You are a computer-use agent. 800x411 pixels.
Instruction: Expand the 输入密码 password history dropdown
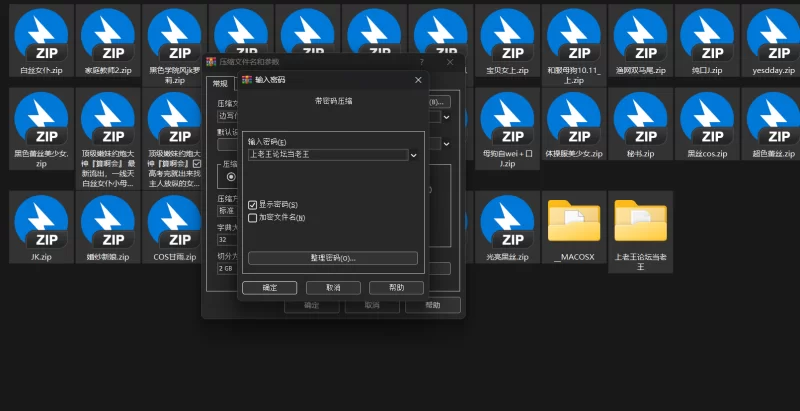point(414,155)
